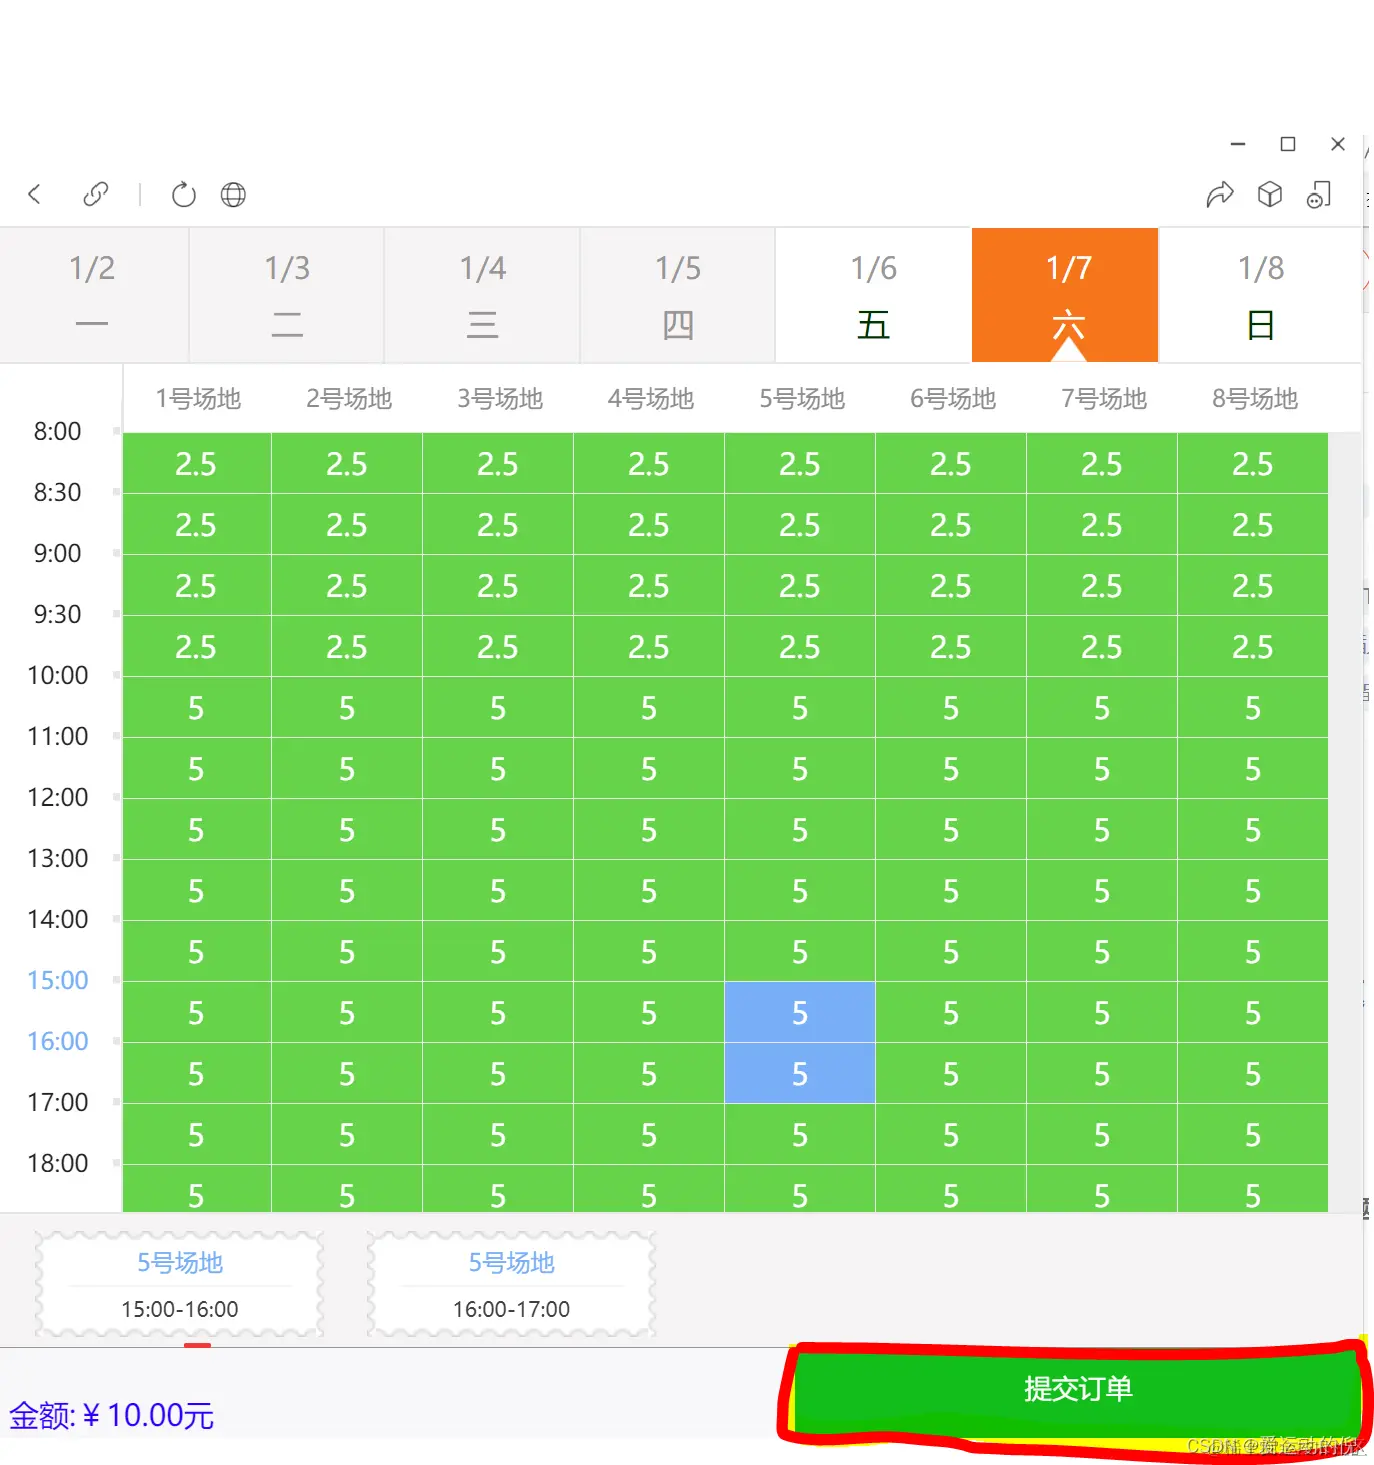Book the 9:00 slot on court 6
Viewport: 1374px width, 1465px height.
[x=951, y=586]
